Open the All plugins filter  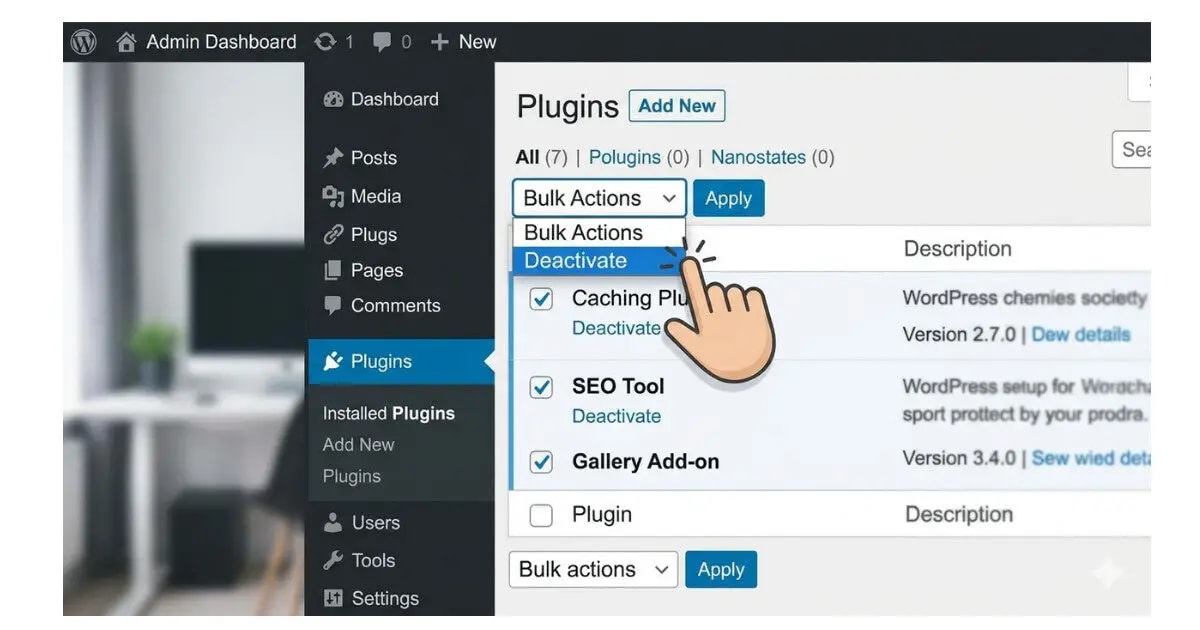tap(526, 157)
